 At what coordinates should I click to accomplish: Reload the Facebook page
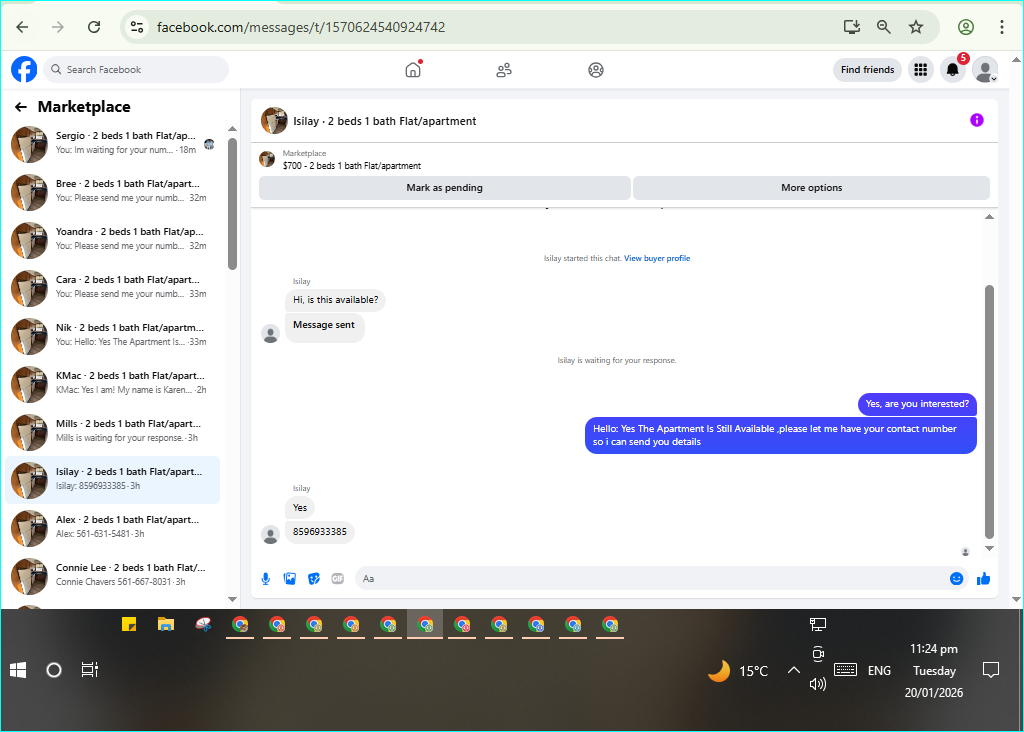pyautogui.click(x=94, y=27)
